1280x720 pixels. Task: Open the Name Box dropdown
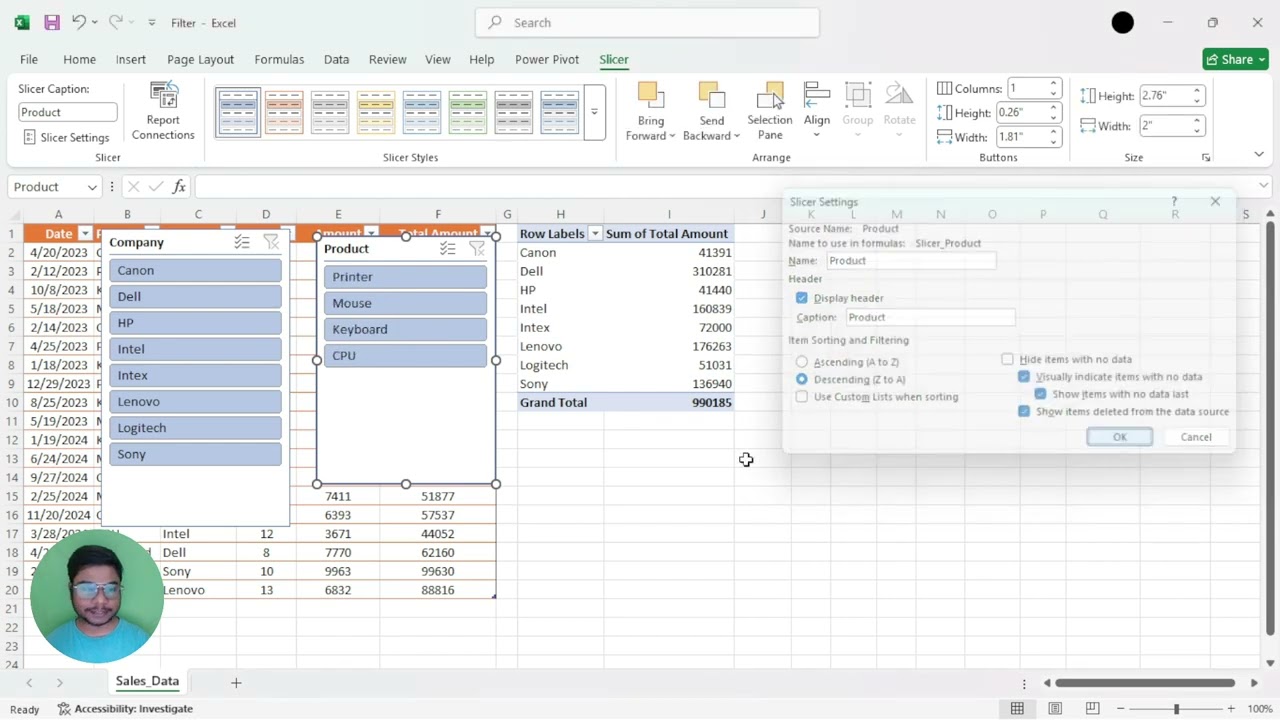point(92,187)
